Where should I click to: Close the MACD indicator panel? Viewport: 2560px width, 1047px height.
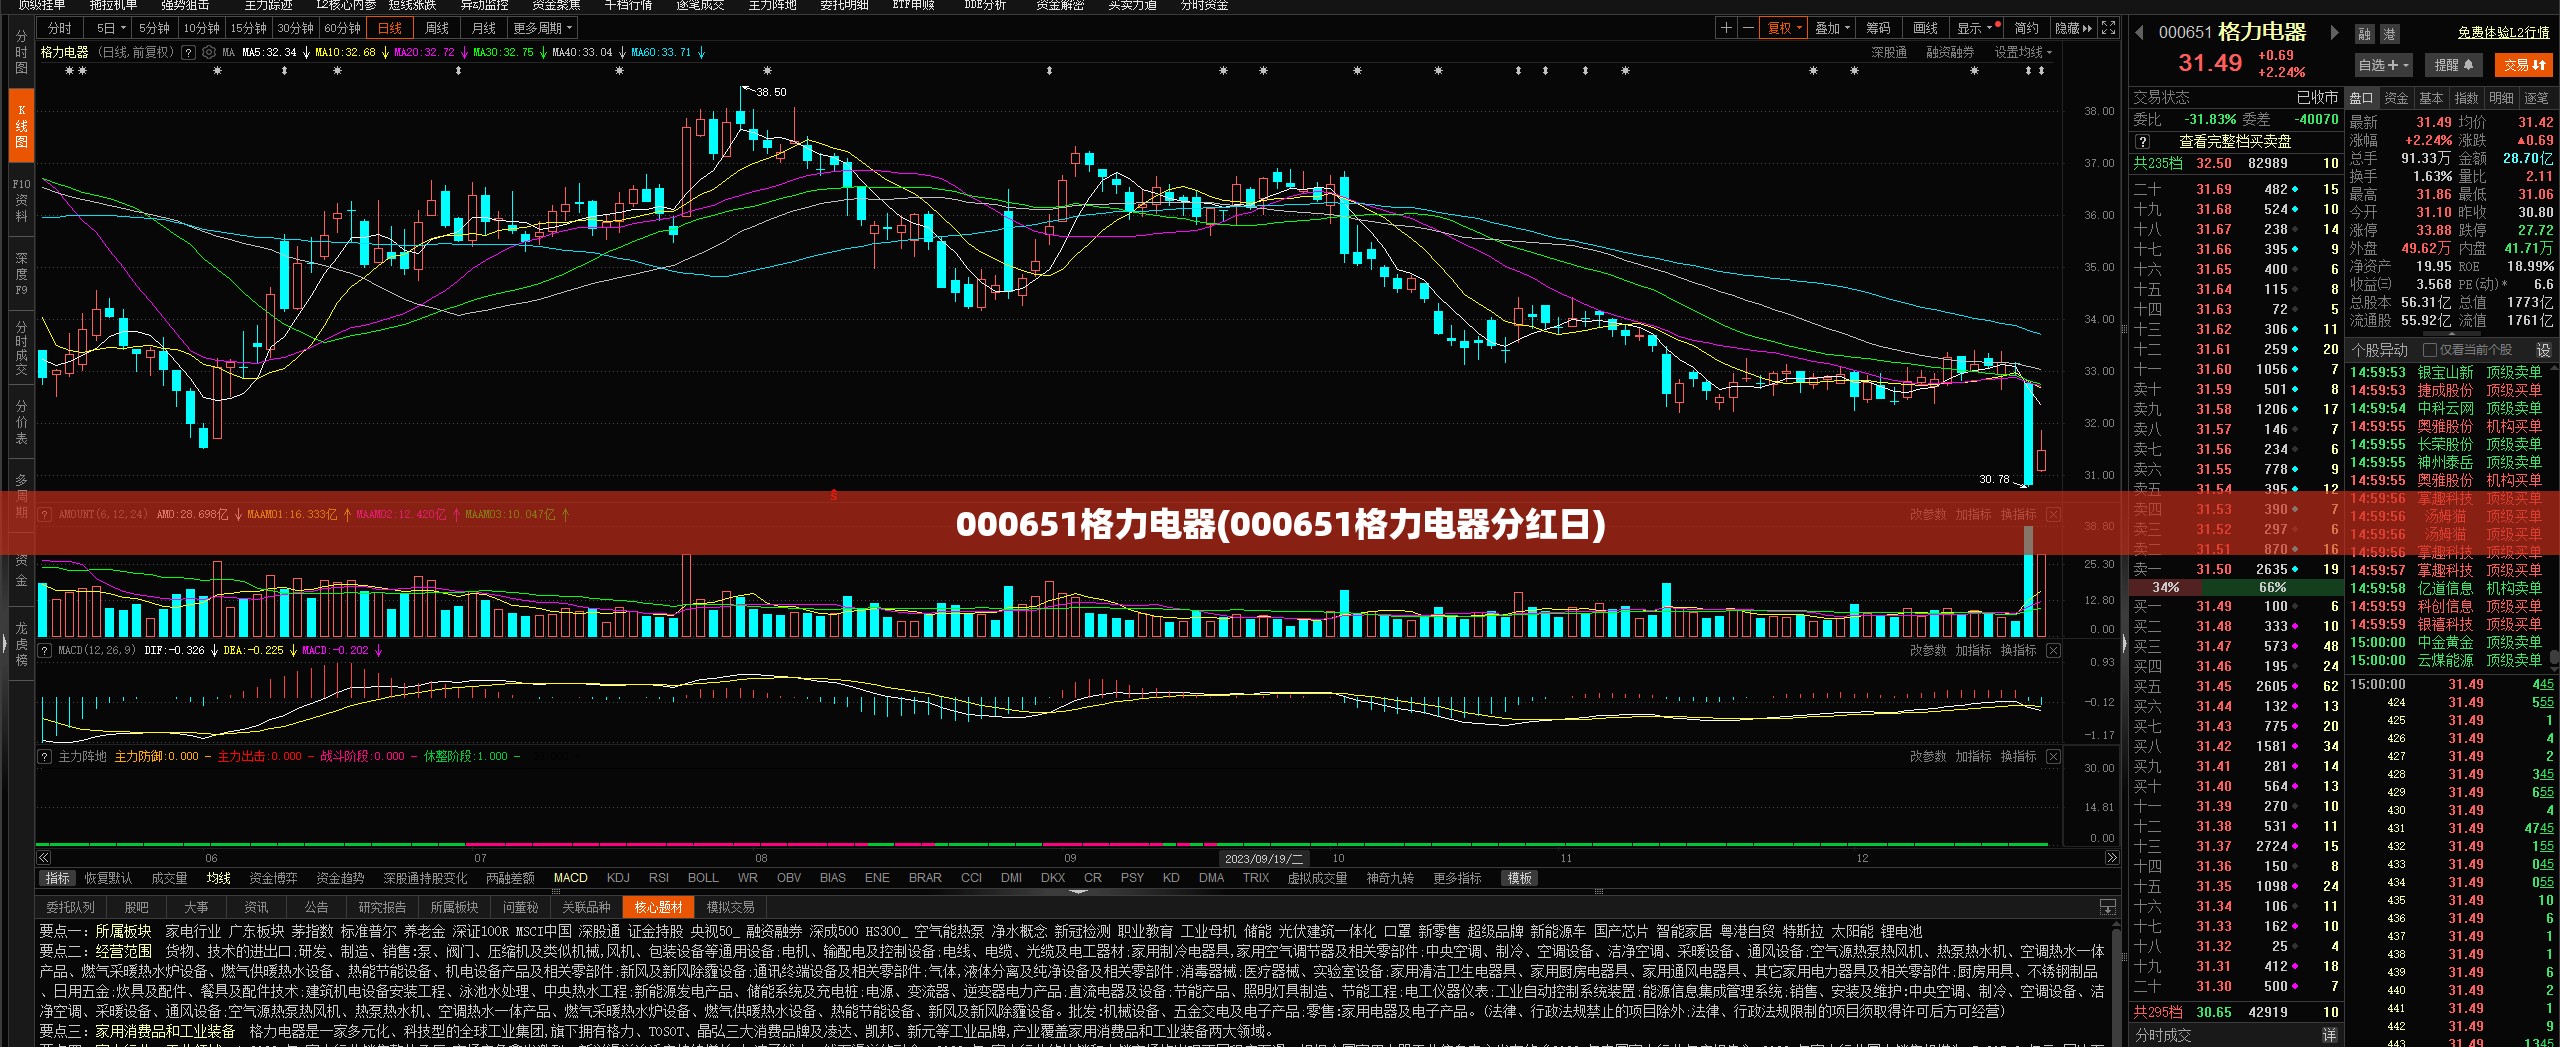[x=2053, y=650]
